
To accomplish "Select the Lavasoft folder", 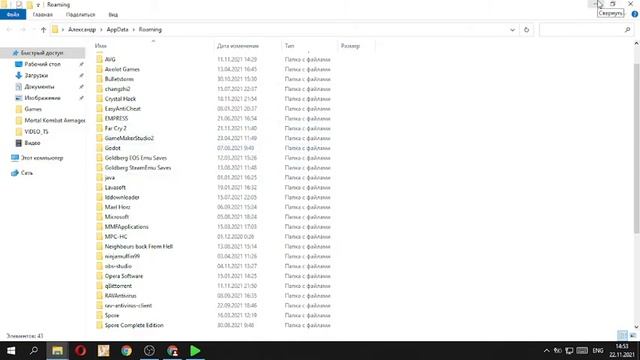I will point(115,187).
